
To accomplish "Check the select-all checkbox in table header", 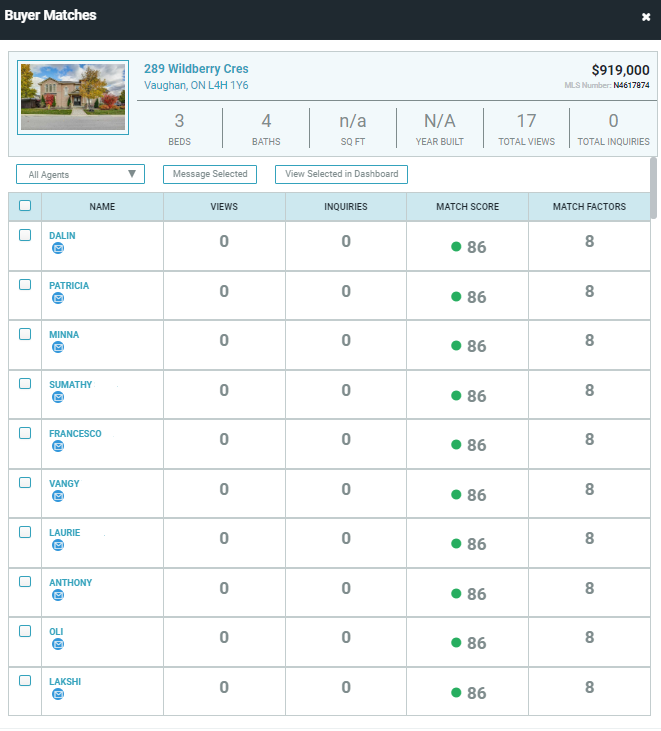I will 25,206.
